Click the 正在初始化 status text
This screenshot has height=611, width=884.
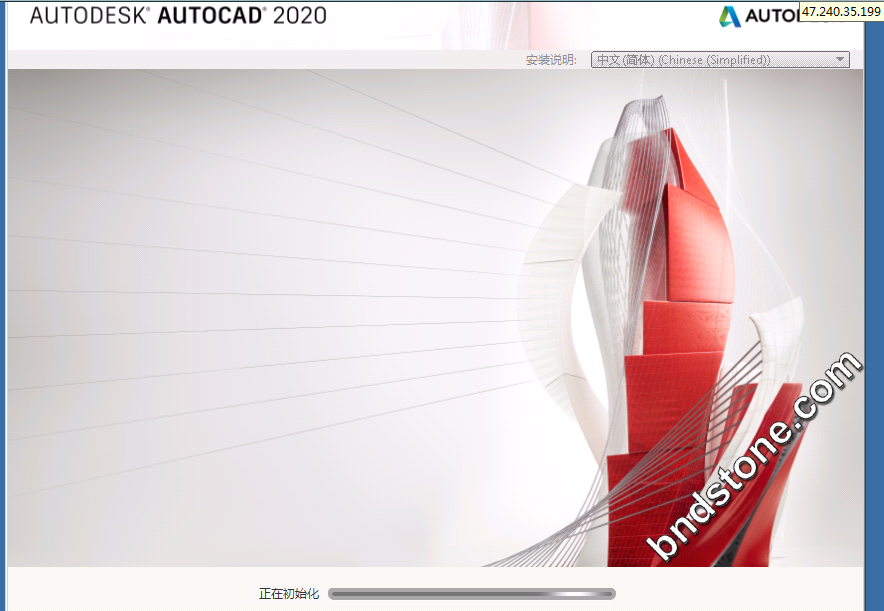tap(288, 594)
